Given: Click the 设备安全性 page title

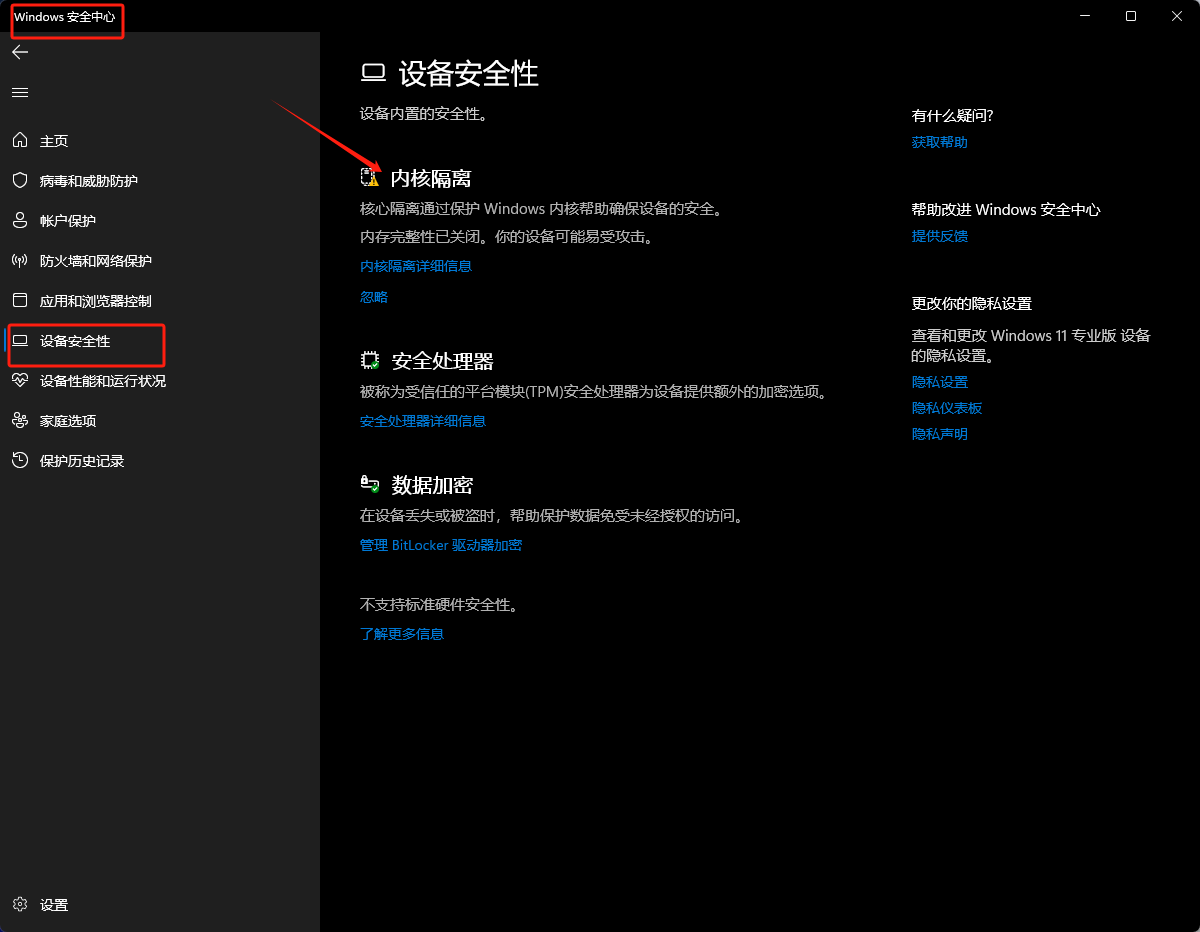Looking at the screenshot, I should pyautogui.click(x=469, y=73).
